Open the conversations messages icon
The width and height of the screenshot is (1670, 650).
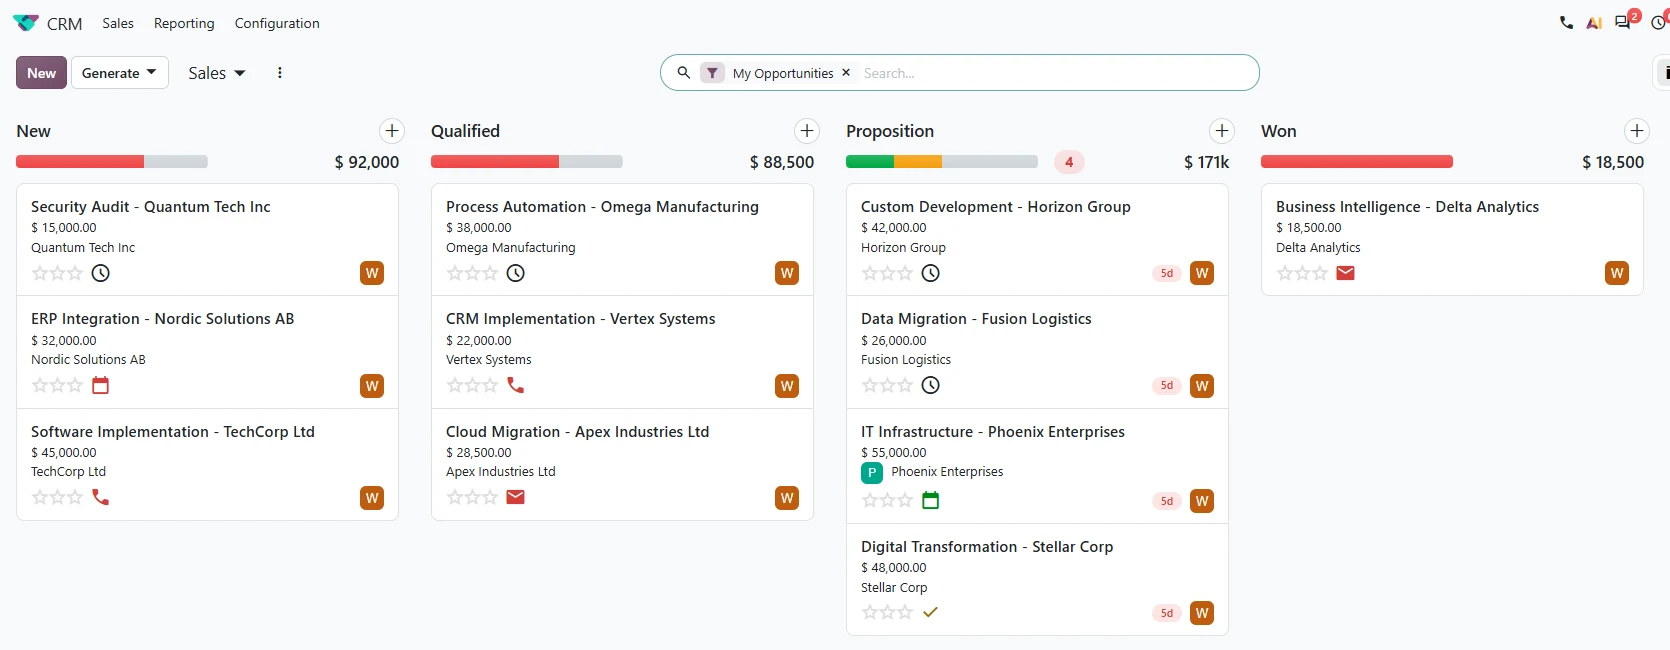[1623, 23]
